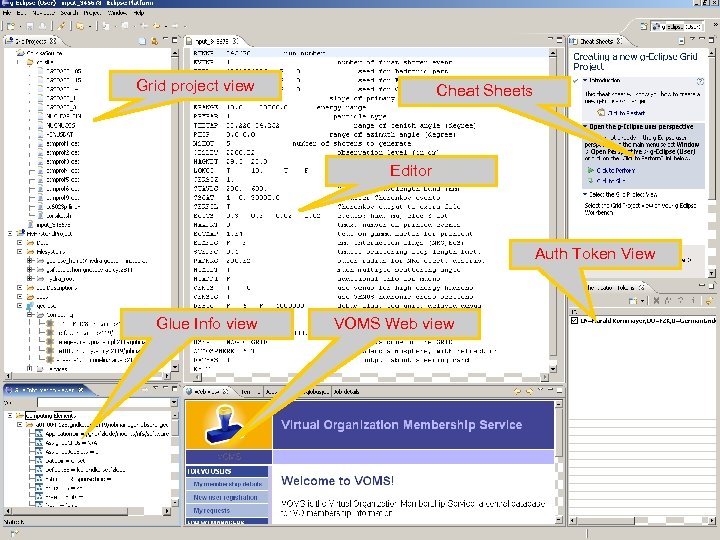Click the New wizard toolbar icon

pyautogui.click(x=11, y=26)
